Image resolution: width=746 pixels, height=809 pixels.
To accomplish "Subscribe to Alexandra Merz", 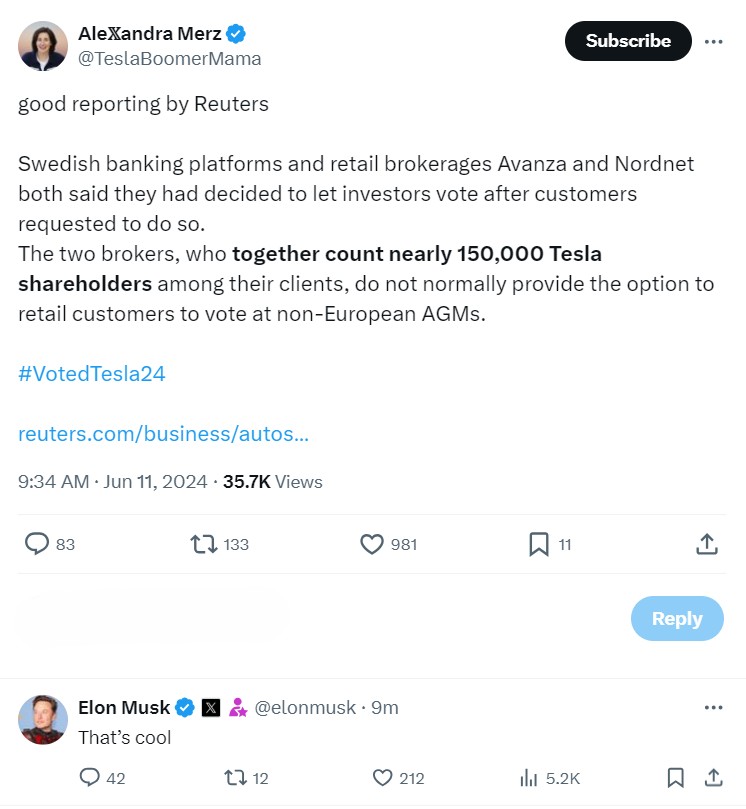I will (x=628, y=41).
